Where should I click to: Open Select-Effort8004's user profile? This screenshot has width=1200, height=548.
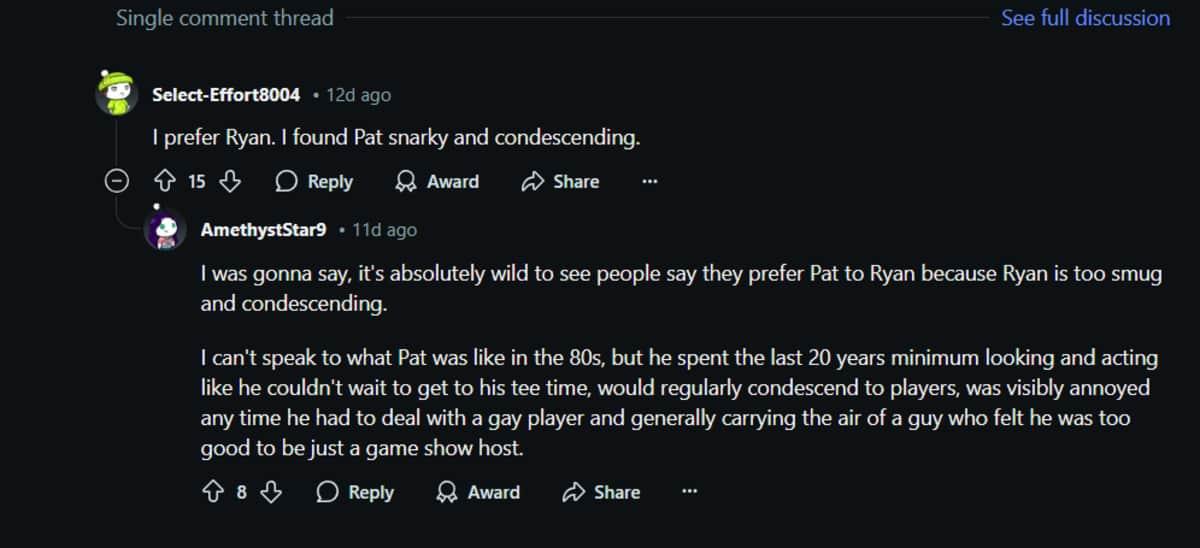225,95
